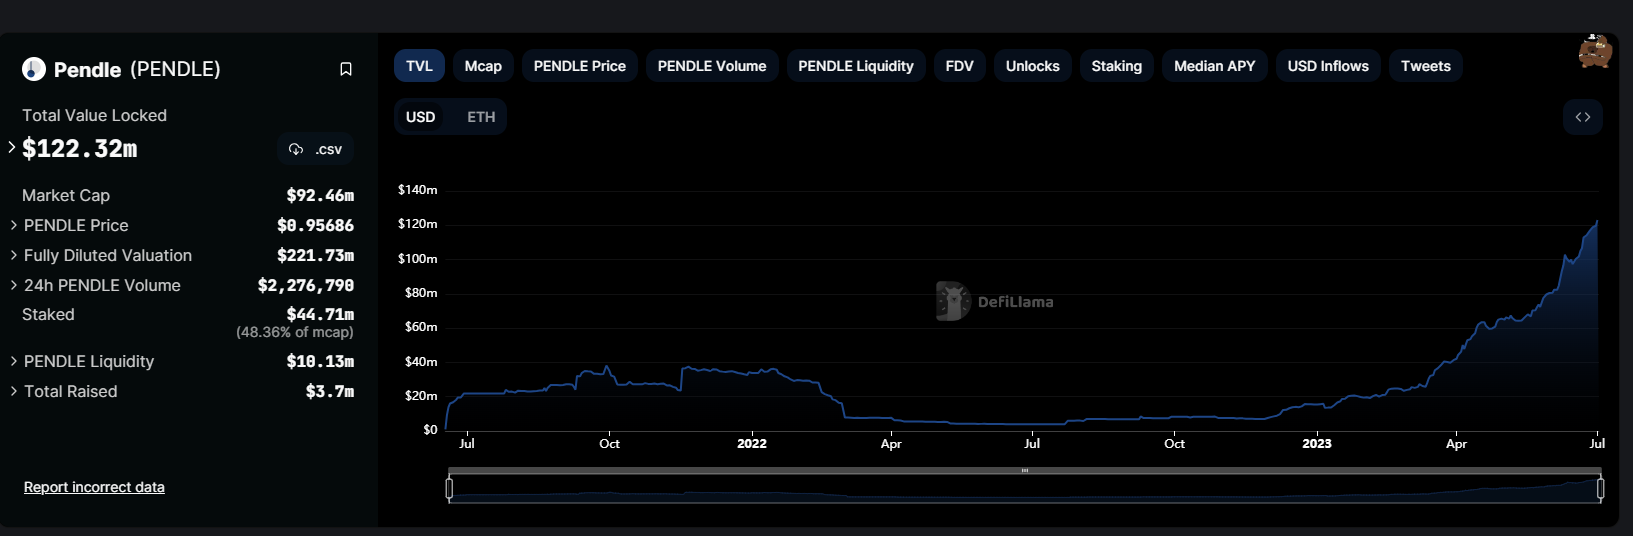Click the Pendle token logo
This screenshot has height=536, width=1633.
[x=34, y=69]
